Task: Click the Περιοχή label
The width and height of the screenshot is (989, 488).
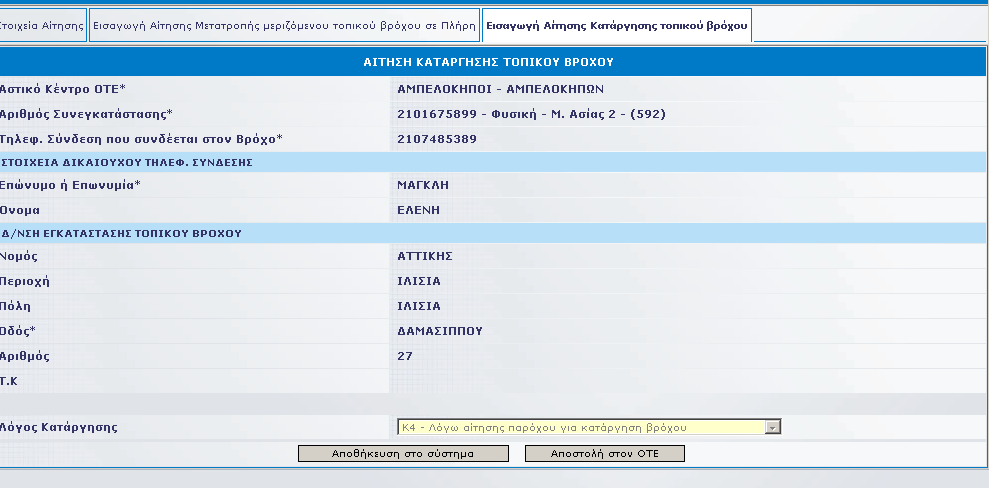Action: click(25, 281)
